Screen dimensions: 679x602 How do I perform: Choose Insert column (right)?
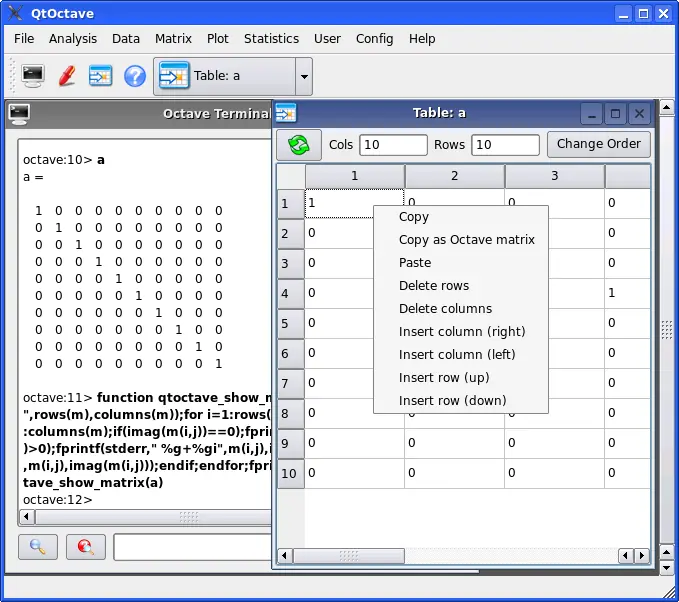pyautogui.click(x=461, y=332)
